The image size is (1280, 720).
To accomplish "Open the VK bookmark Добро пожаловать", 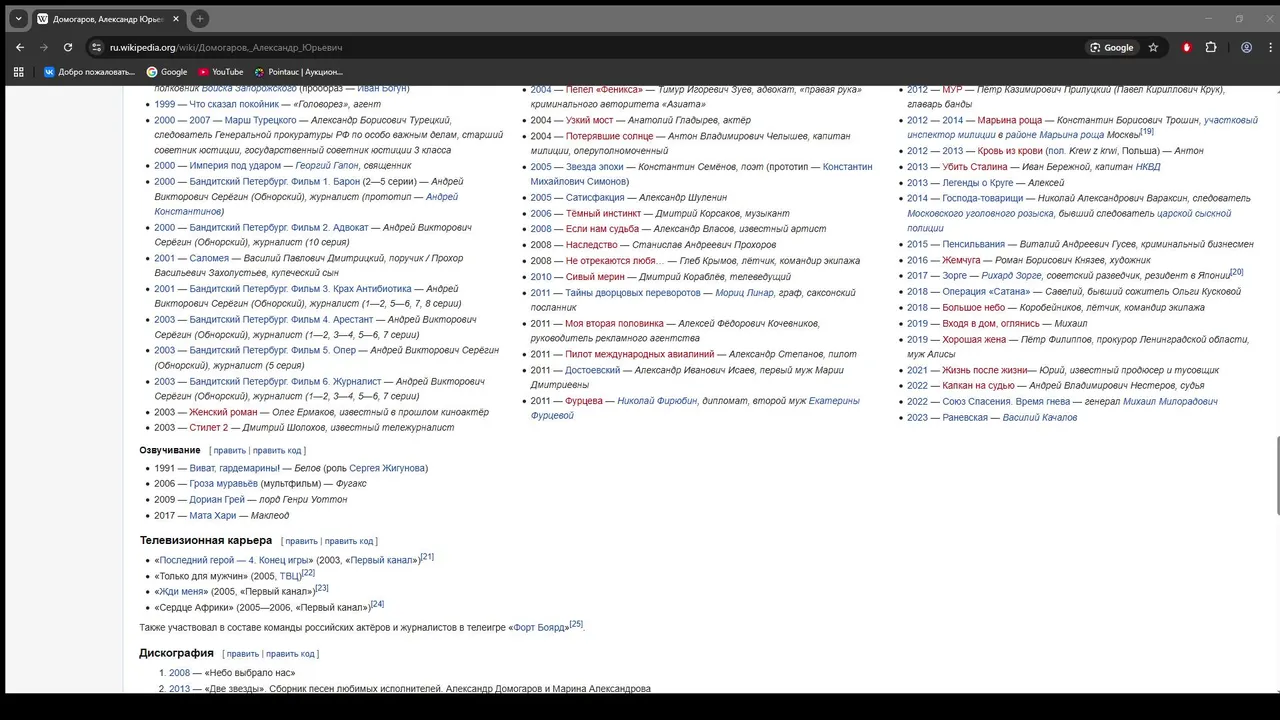I will pos(89,72).
